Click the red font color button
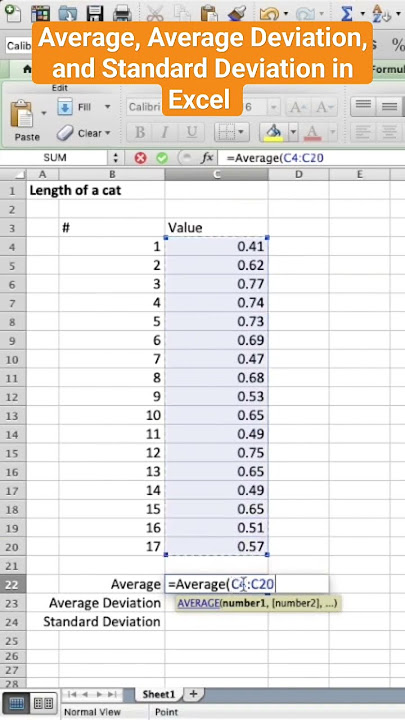The image size is (405, 720). pos(313,133)
